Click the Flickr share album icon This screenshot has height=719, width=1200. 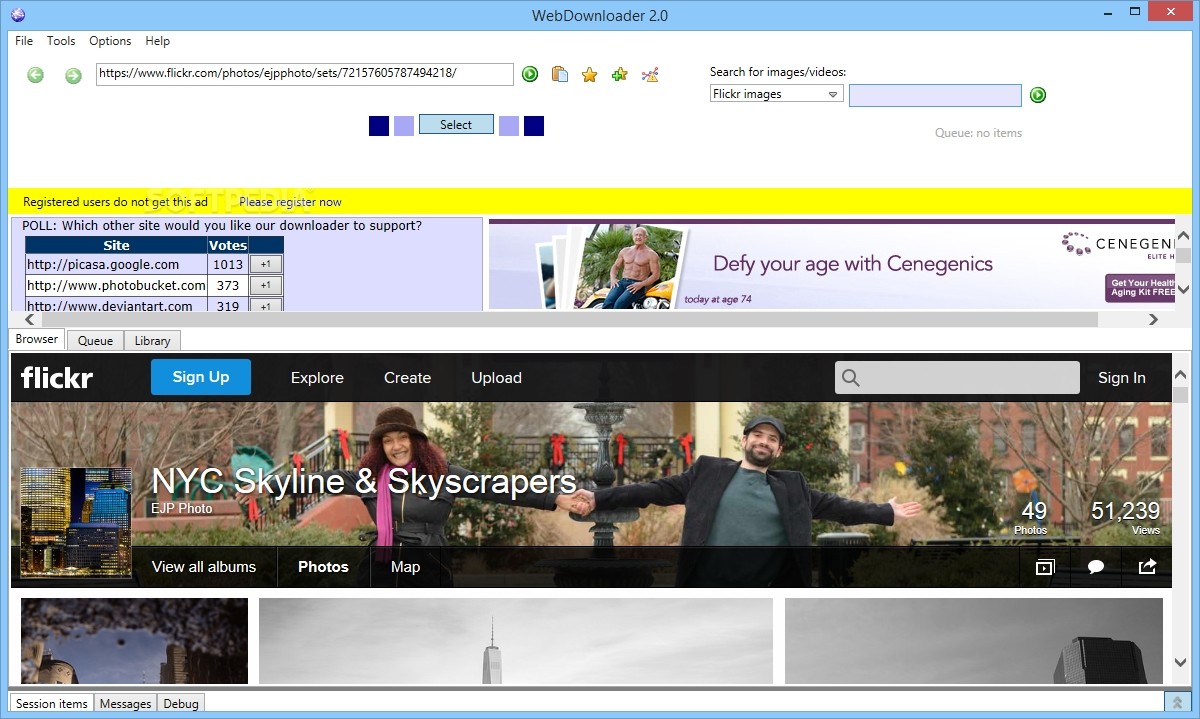(x=1147, y=567)
